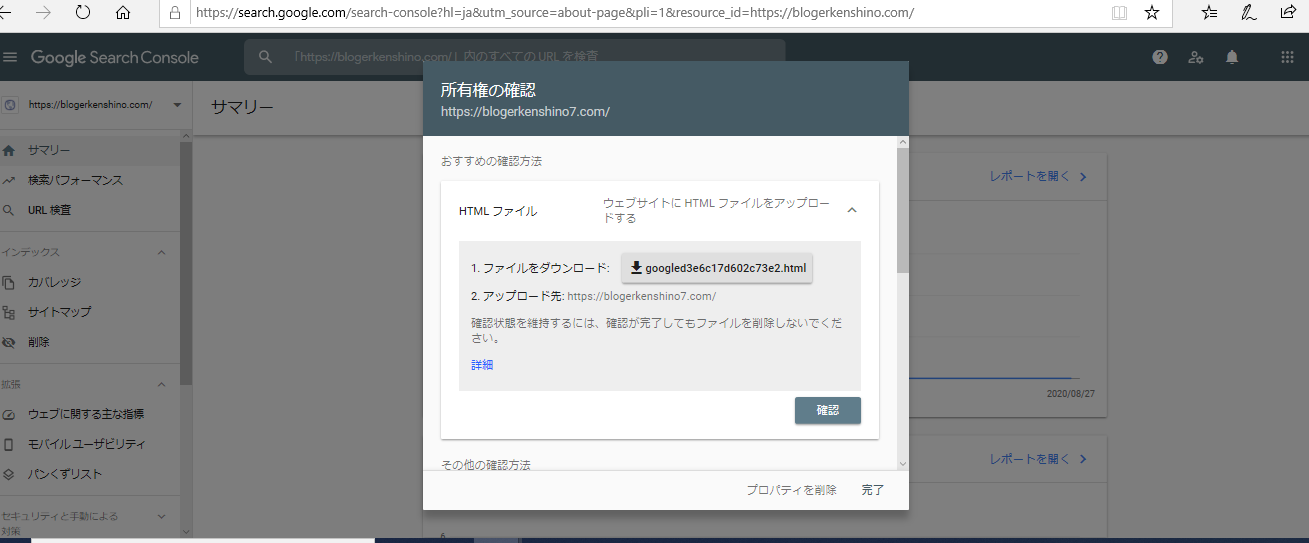The image size is (1309, 543).
Task: Click the lock icon in address bar
Action: [x=175, y=14]
